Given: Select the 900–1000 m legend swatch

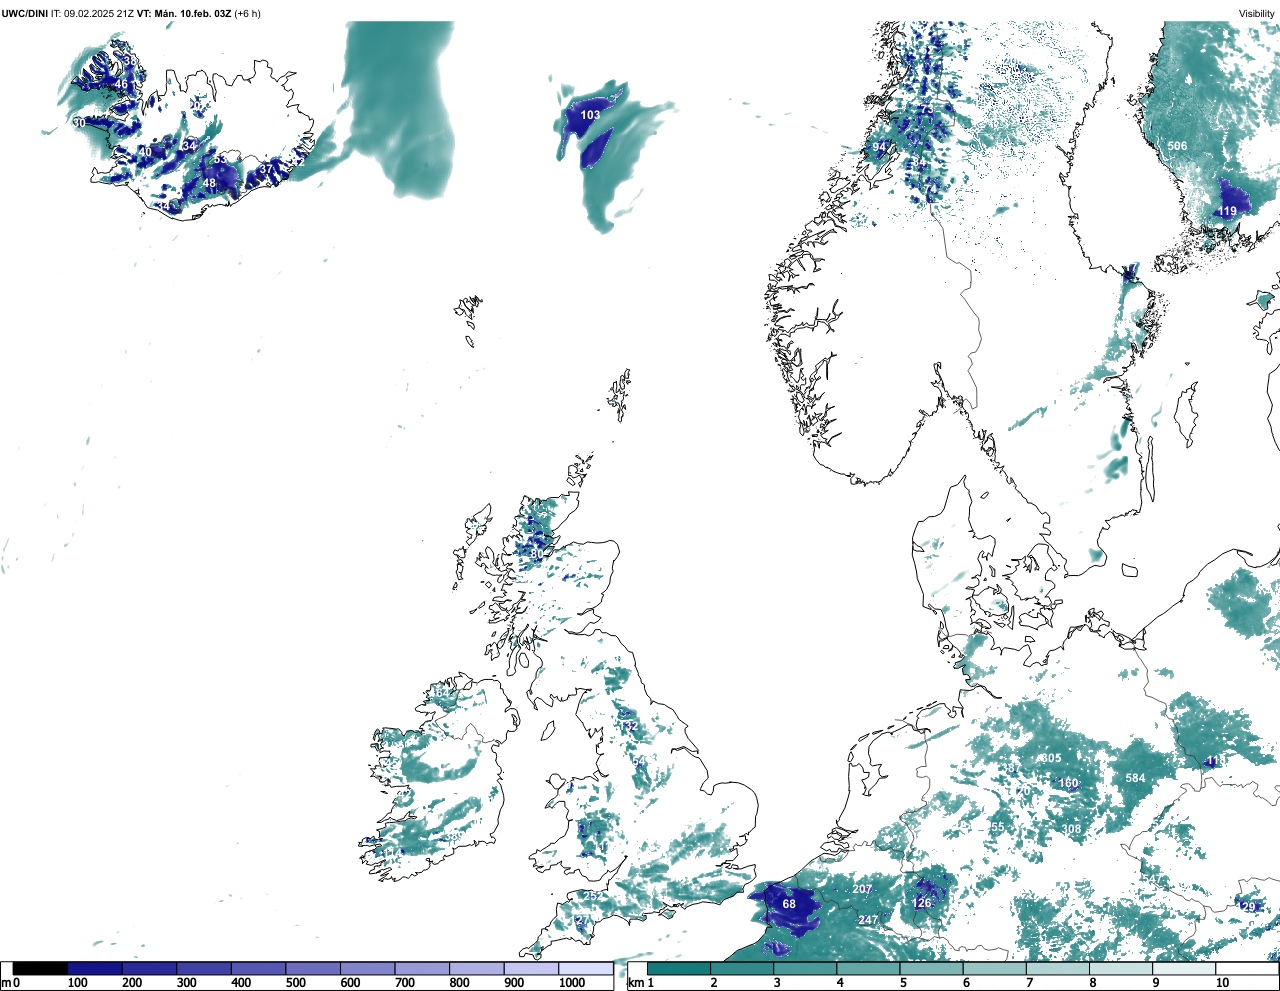Looking at the screenshot, I should coord(531,969).
